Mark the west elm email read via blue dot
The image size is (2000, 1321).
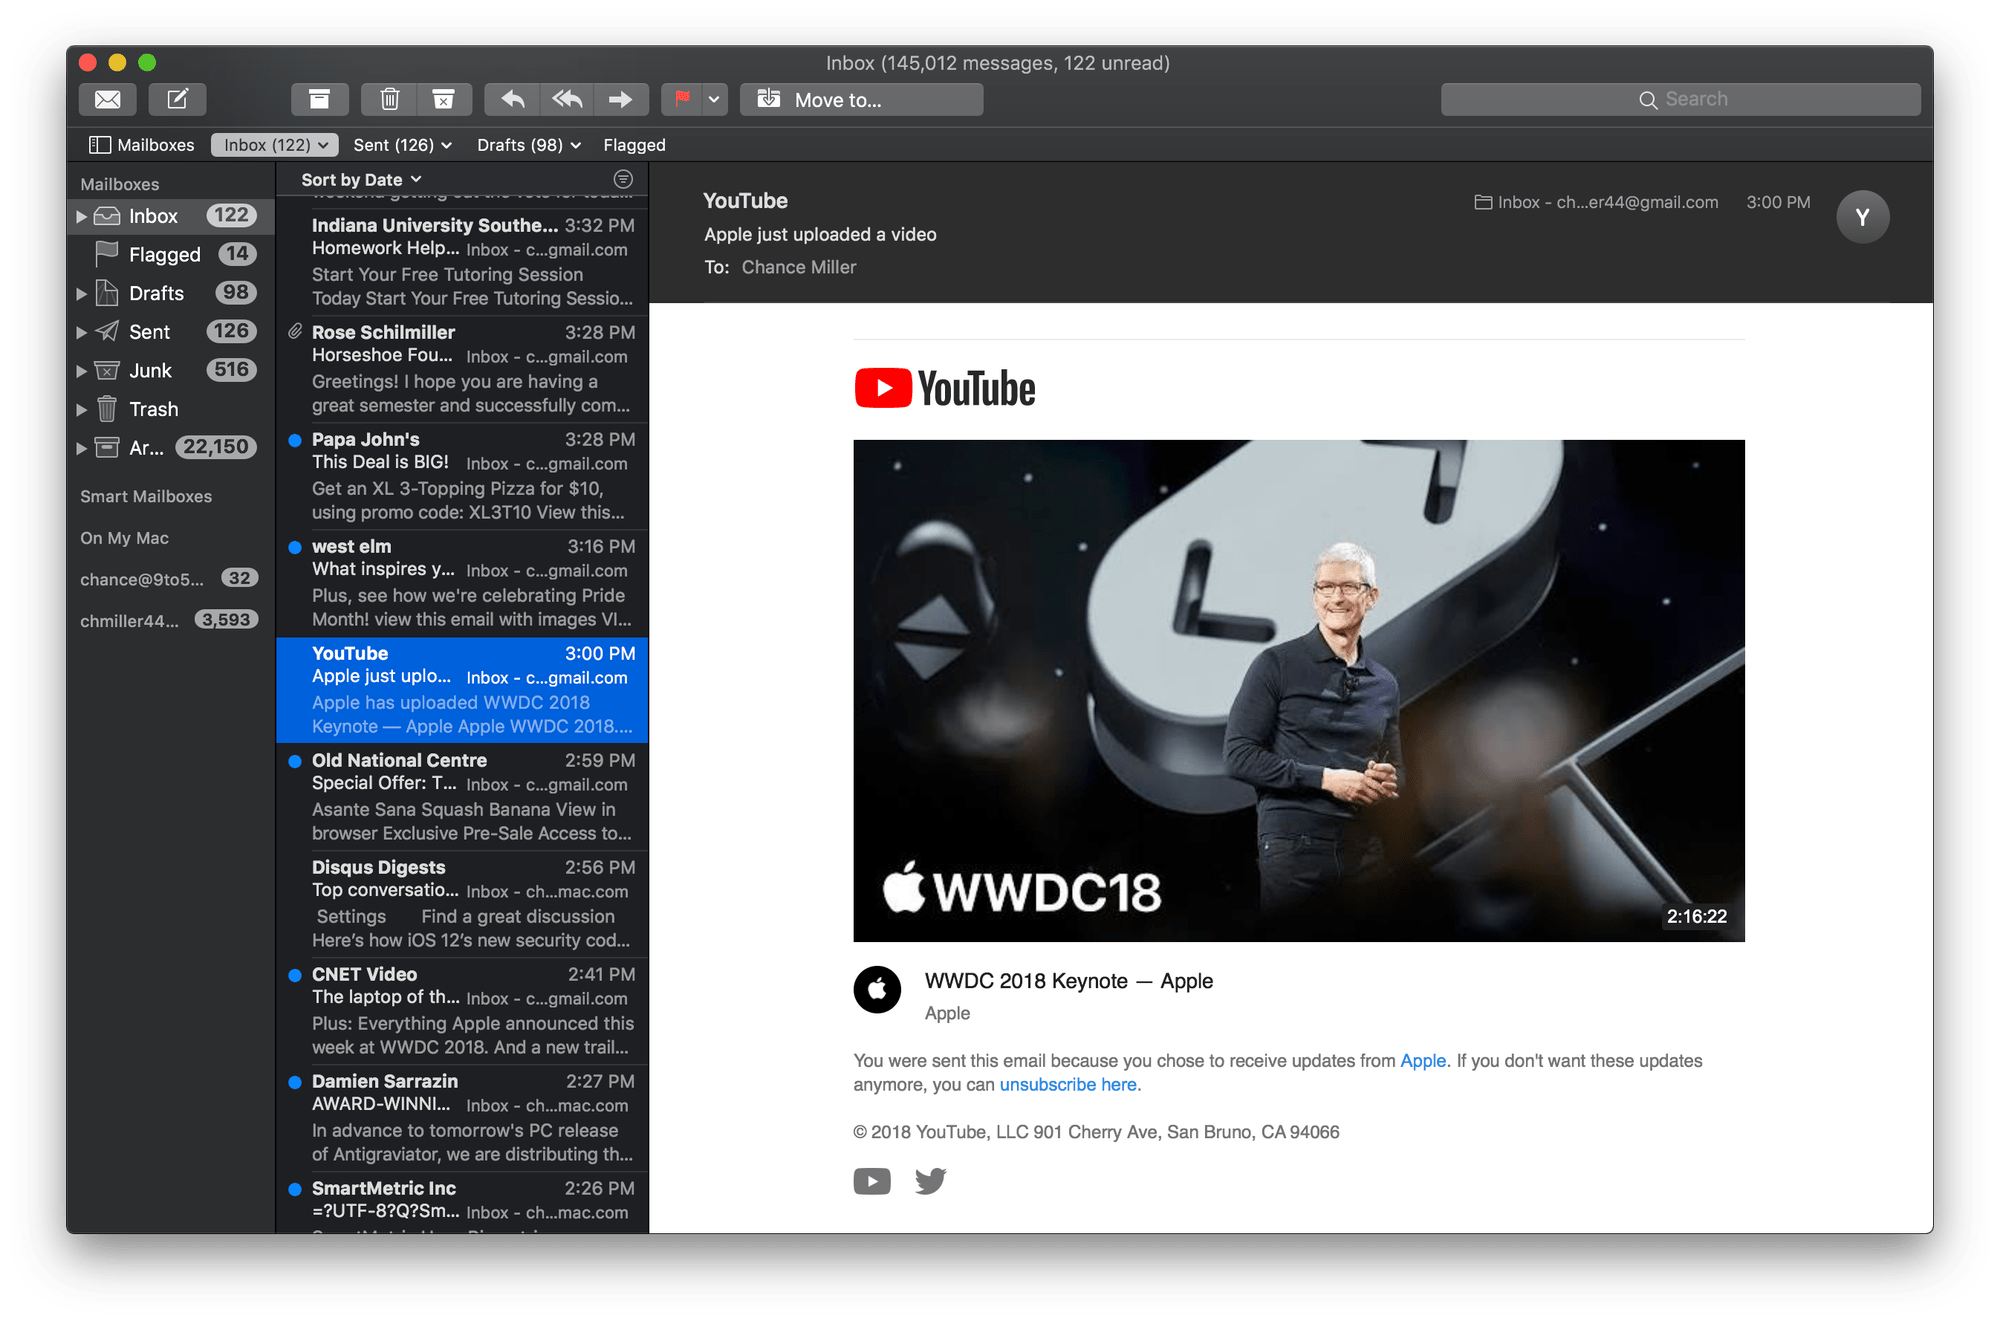point(295,547)
